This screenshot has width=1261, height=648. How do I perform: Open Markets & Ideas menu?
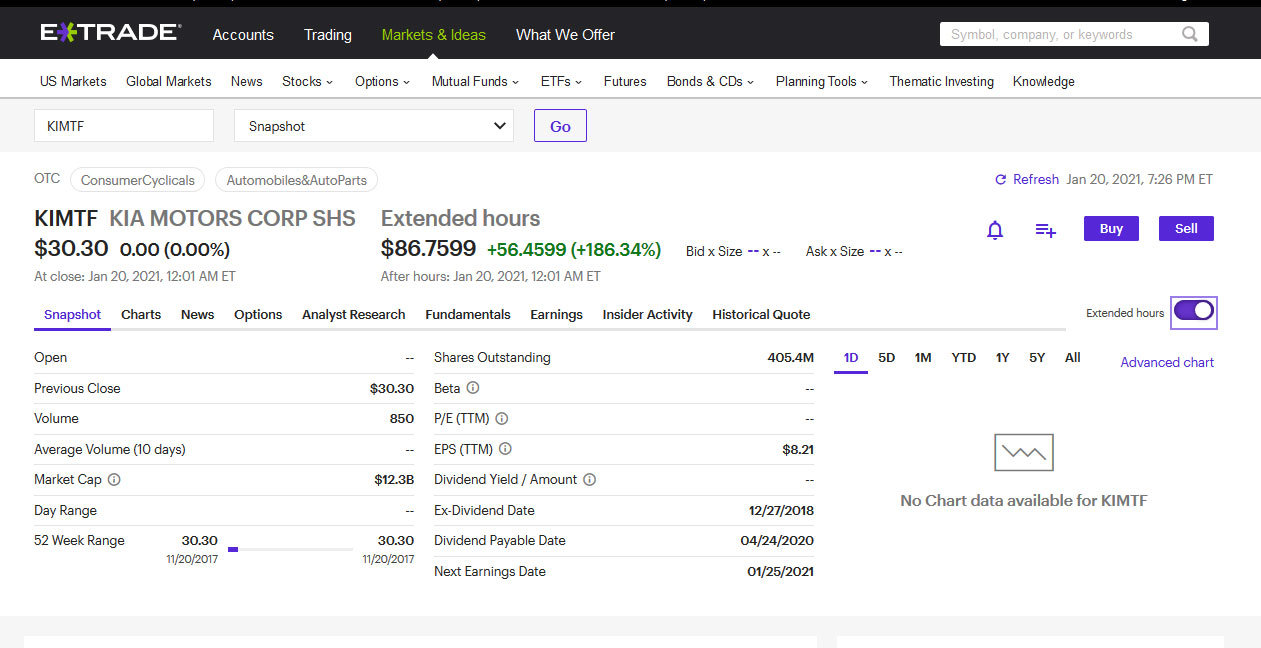(434, 35)
